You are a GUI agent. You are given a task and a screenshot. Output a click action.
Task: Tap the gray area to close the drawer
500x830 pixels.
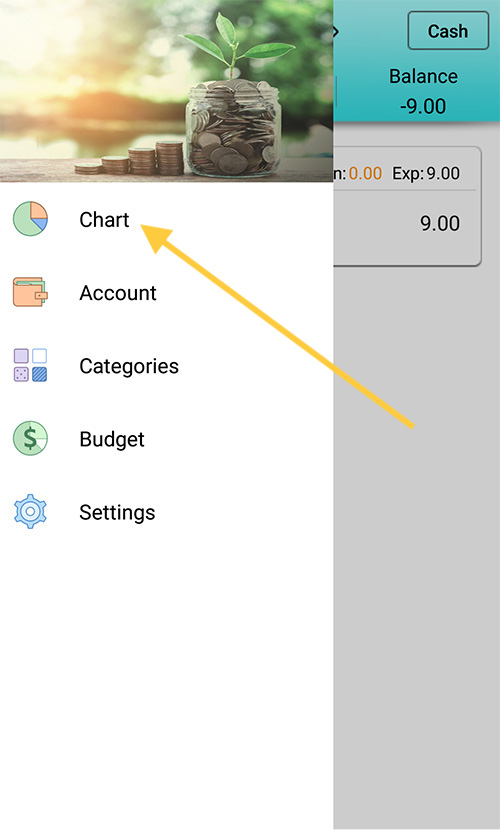(x=416, y=545)
